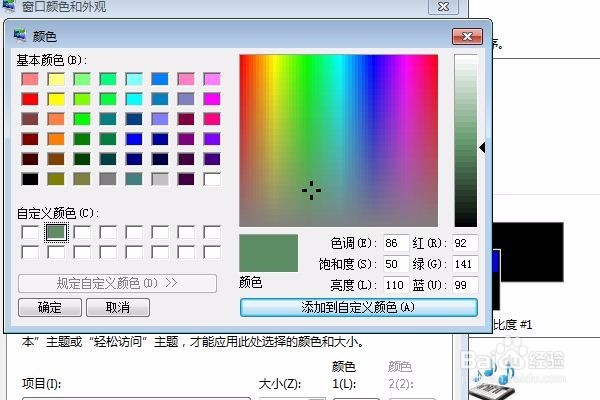Select the bright cyan basic color swatch
This screenshot has height=400, width=600.
tap(134, 99)
